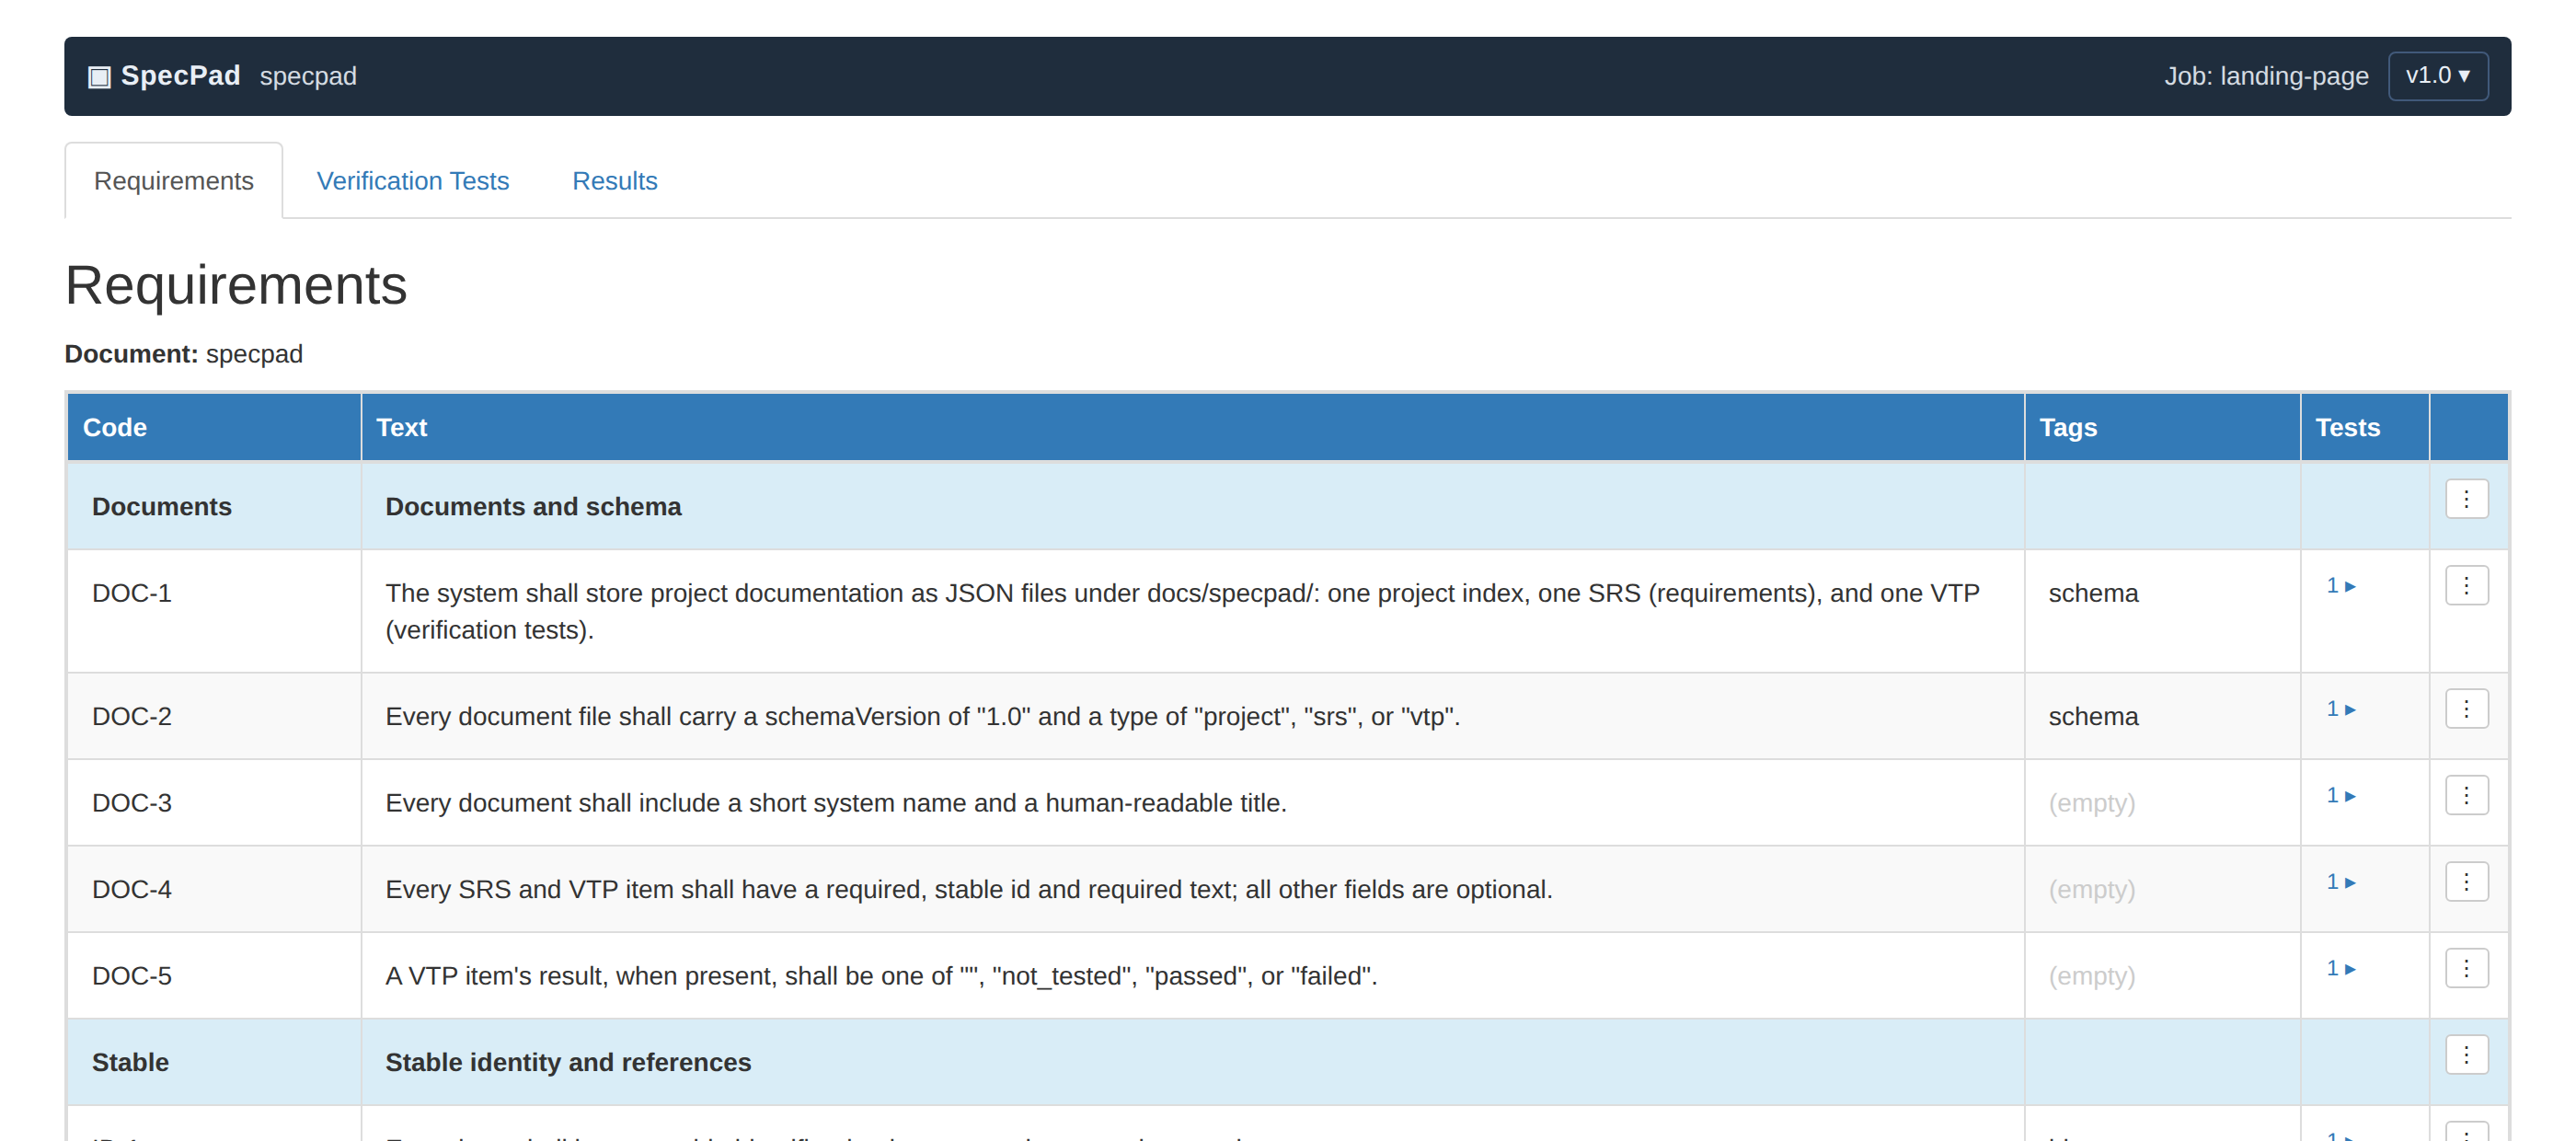
Task: Expand the tests list for DOC-3
Action: coord(2341,796)
